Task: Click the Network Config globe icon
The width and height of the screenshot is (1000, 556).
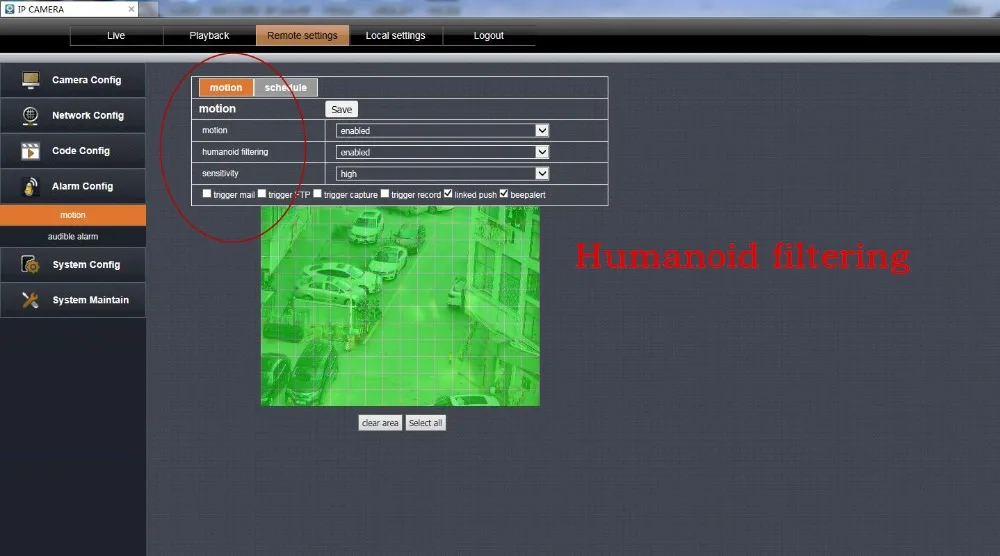Action: click(30, 115)
